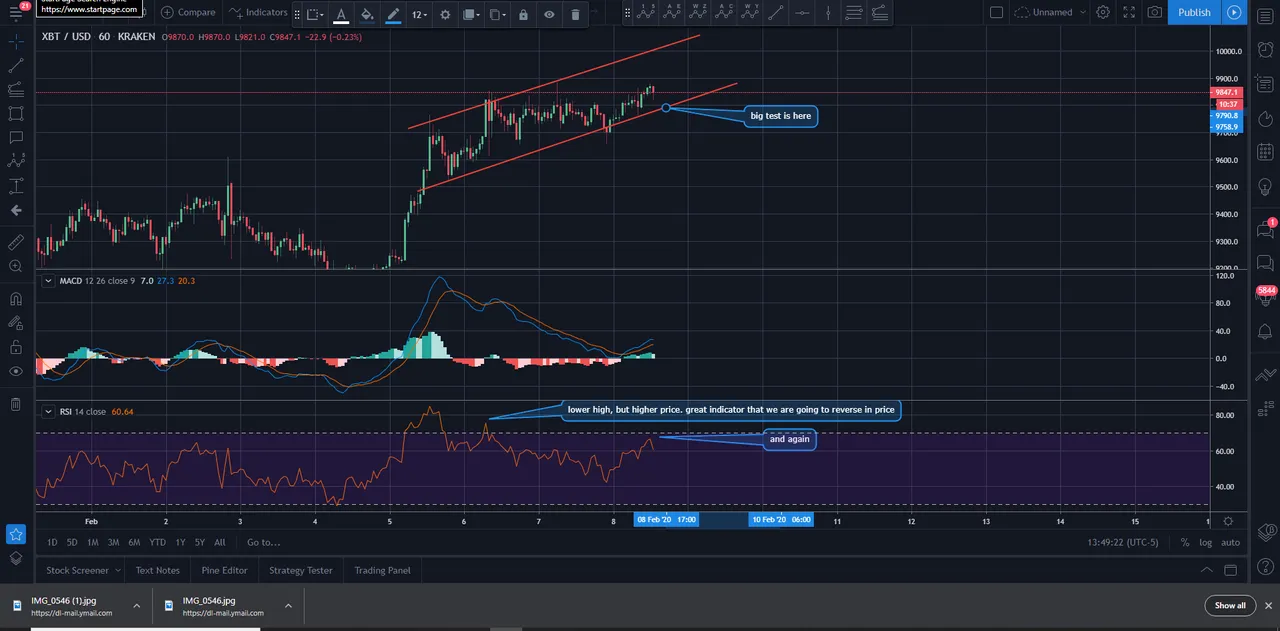Choose the vertical line favorite tool

pyautogui.click(x=828, y=13)
